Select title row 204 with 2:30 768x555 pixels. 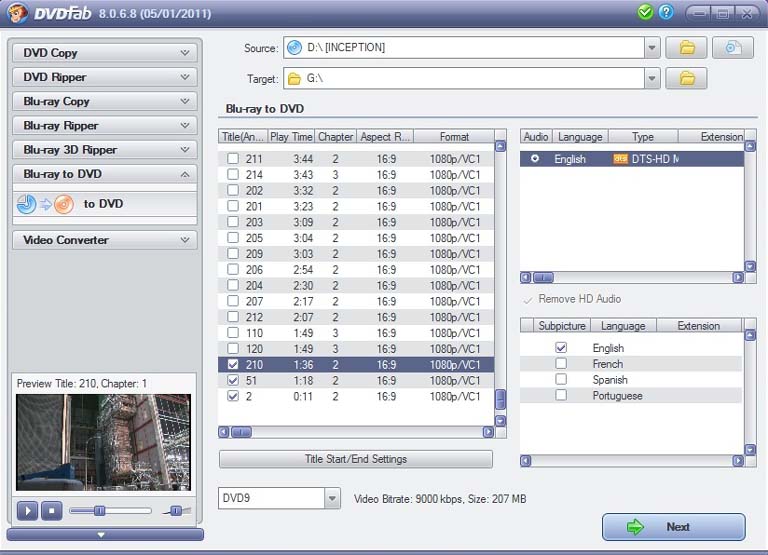pos(356,286)
